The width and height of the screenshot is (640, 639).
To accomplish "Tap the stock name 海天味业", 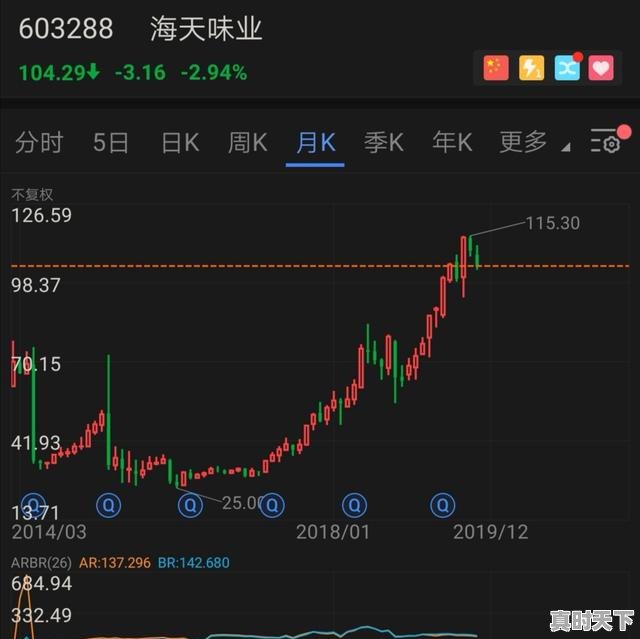I will [206, 29].
